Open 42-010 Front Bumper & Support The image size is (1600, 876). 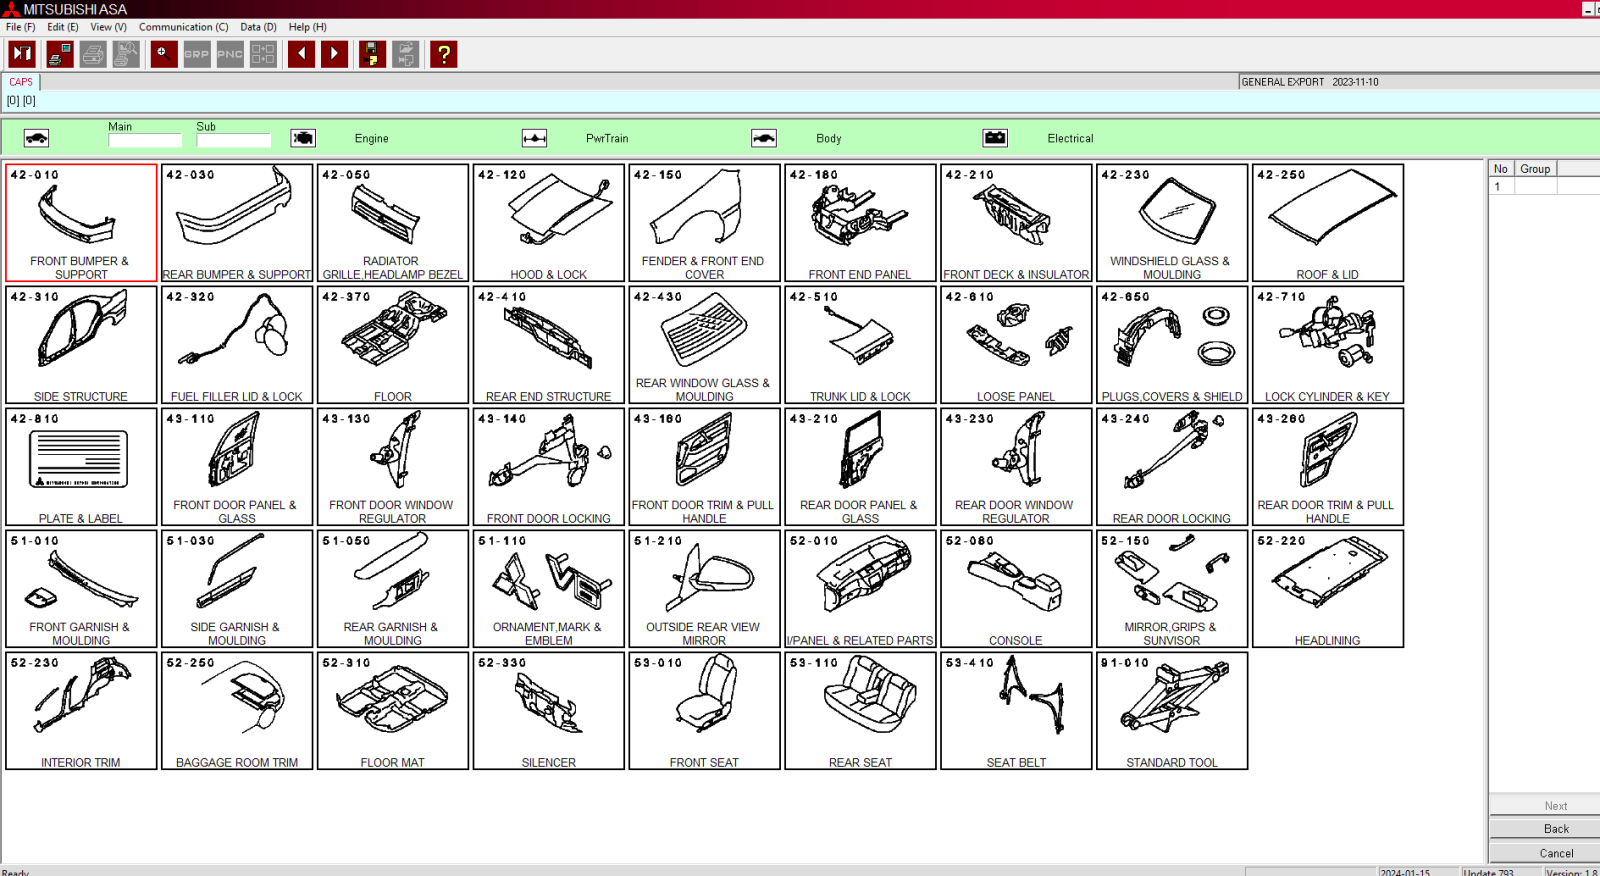tap(81, 223)
